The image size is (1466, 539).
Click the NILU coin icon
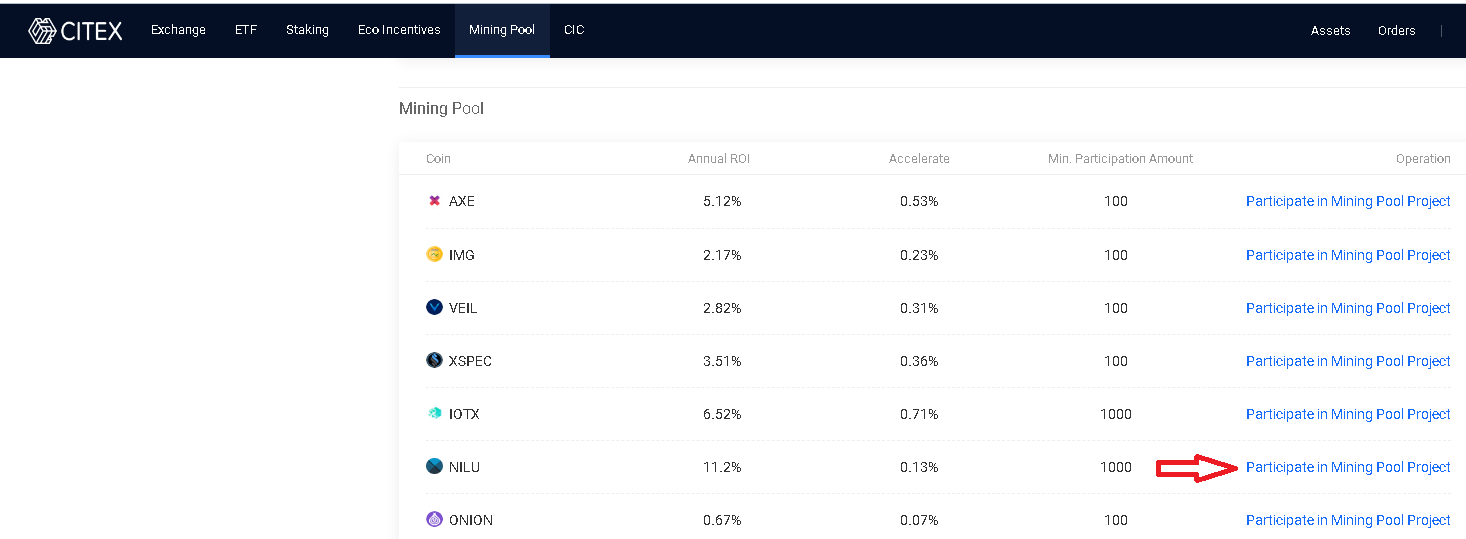434,466
